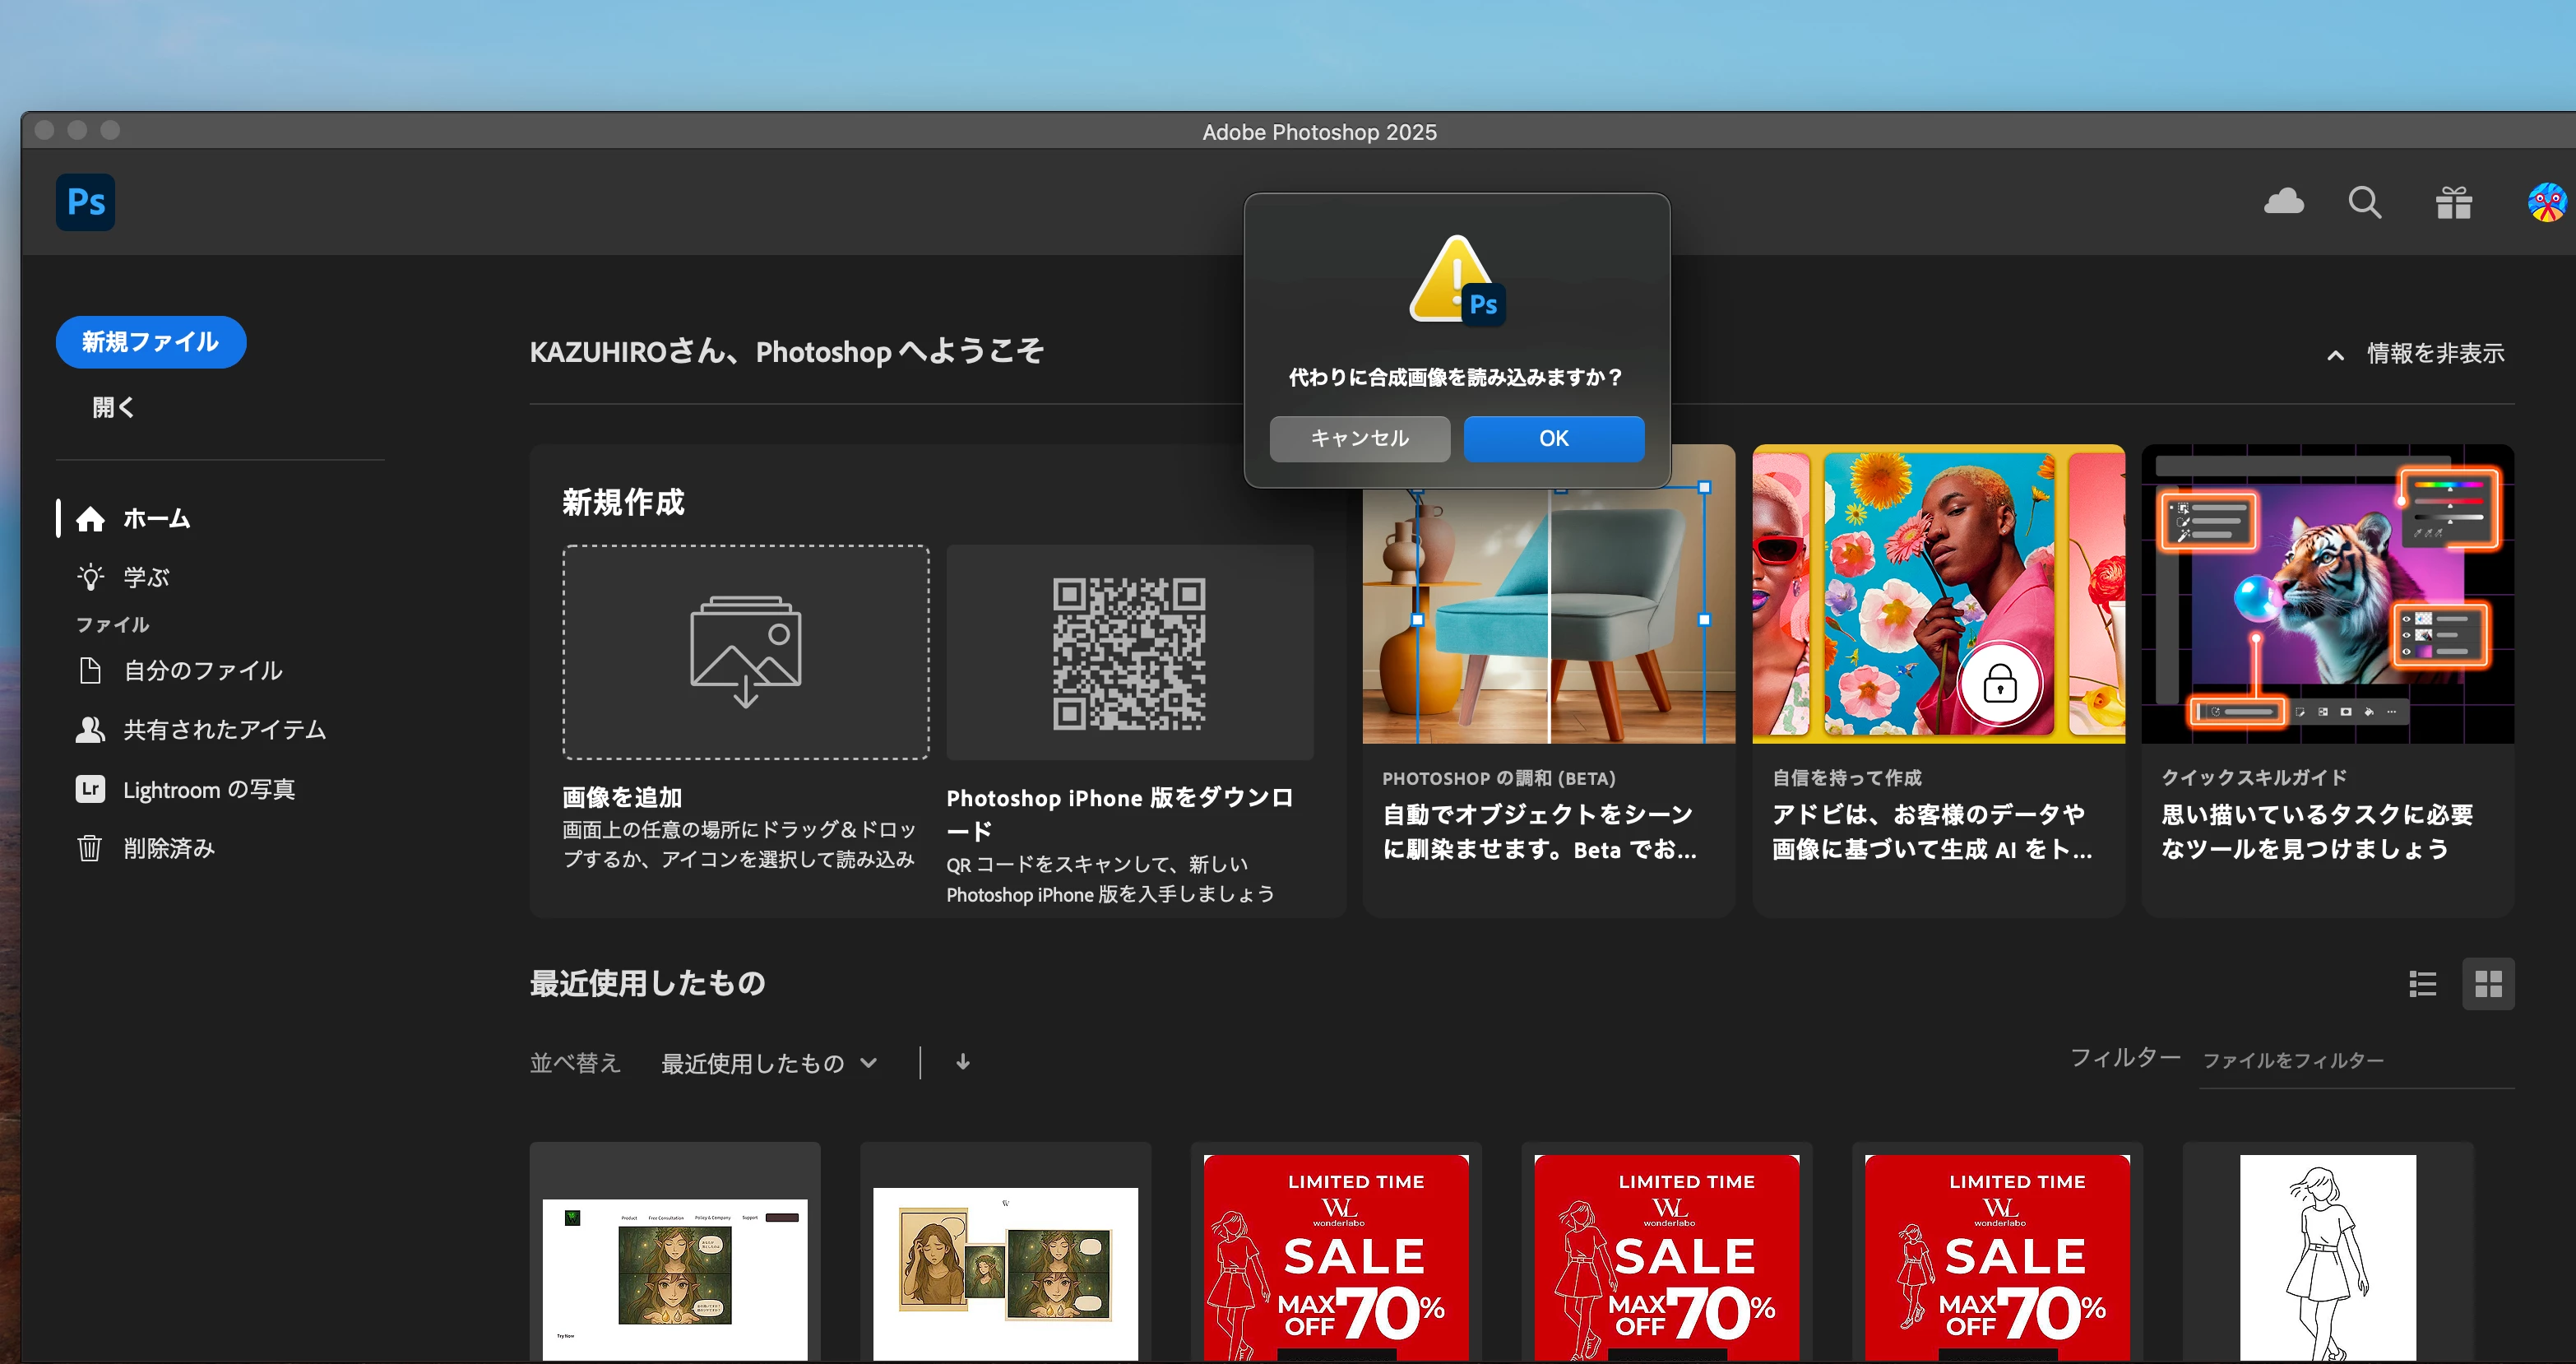The image size is (2576, 1364).
Task: Open the gift box what's new icon
Action: [2453, 202]
